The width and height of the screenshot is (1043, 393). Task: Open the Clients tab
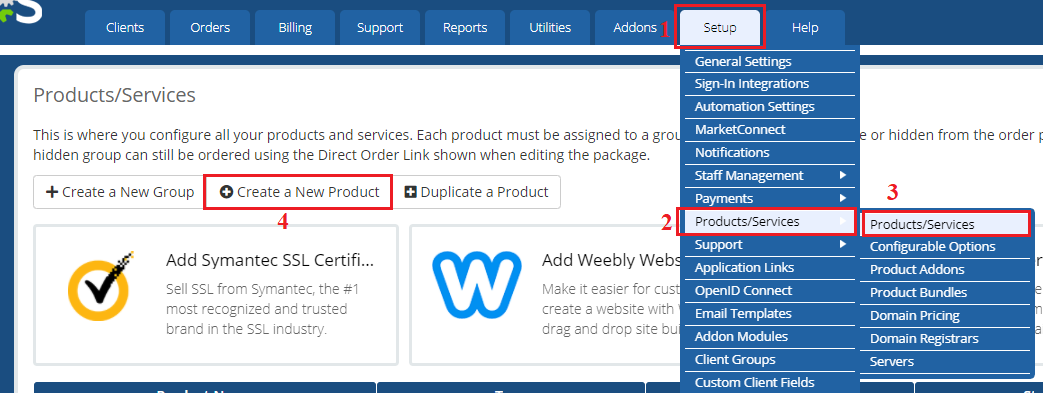pos(125,27)
